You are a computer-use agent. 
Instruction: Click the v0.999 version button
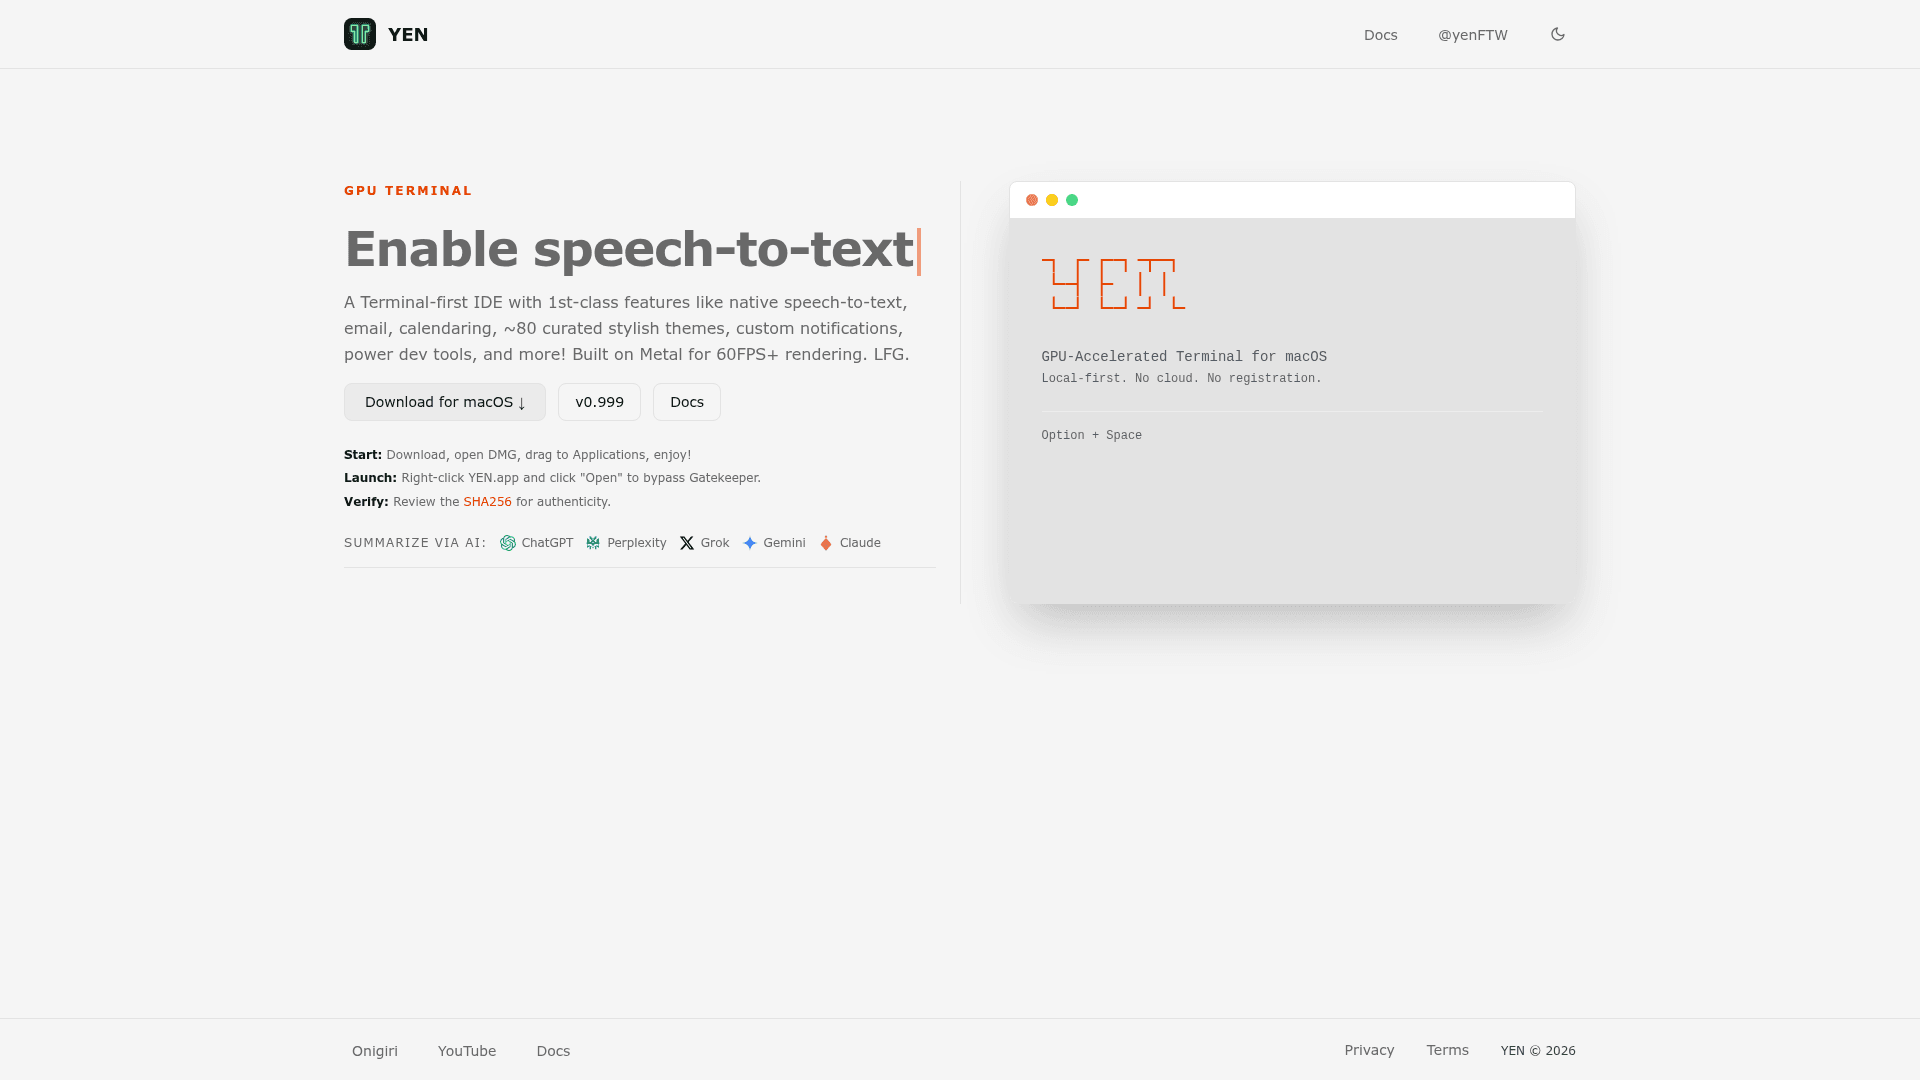click(599, 402)
